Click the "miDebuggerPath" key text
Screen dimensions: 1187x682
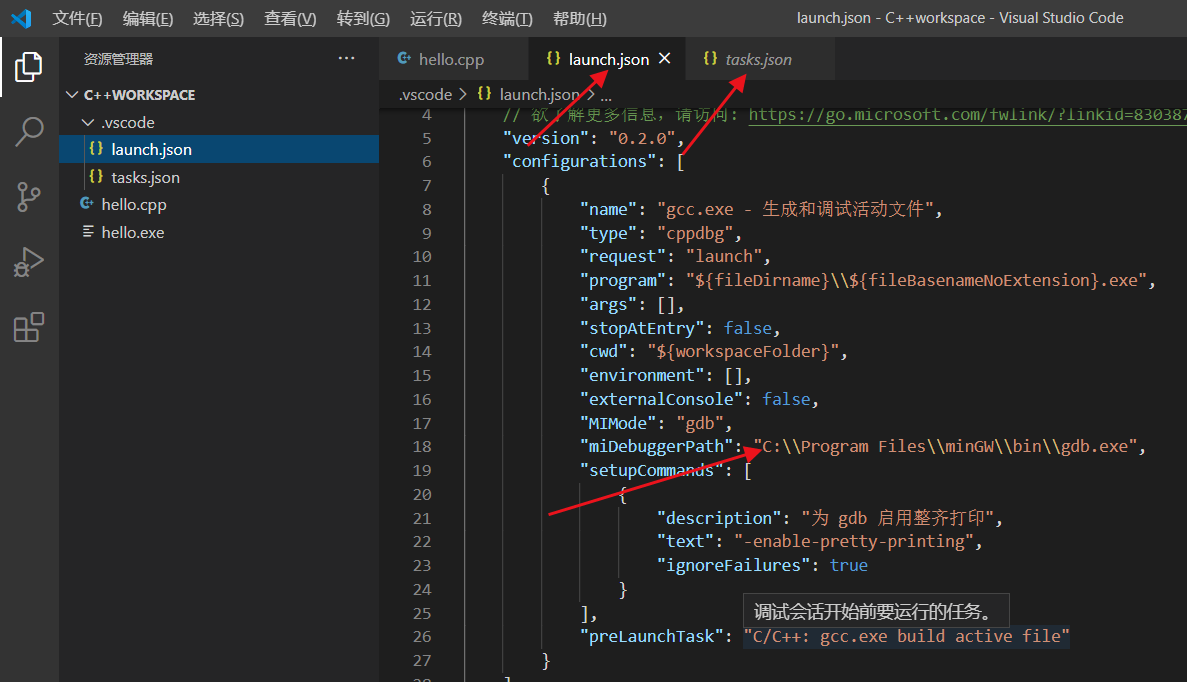click(x=656, y=446)
